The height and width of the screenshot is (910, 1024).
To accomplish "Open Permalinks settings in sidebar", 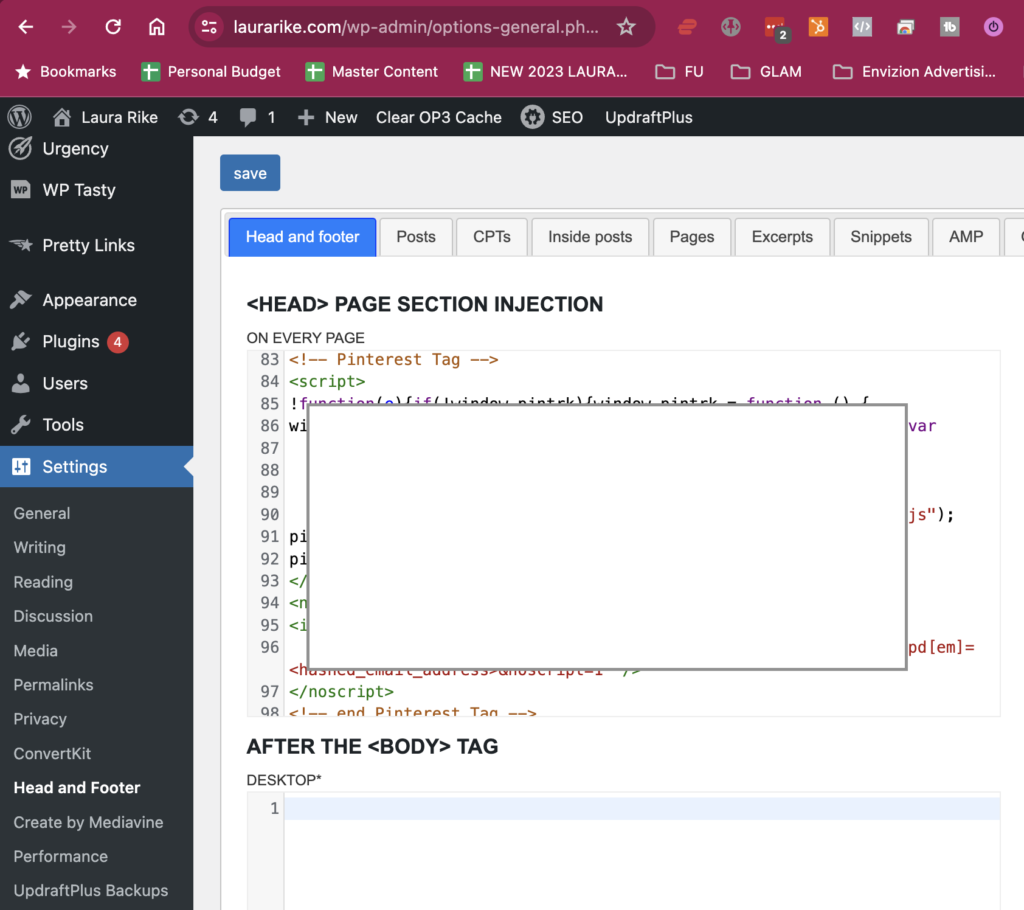I will click(x=53, y=685).
